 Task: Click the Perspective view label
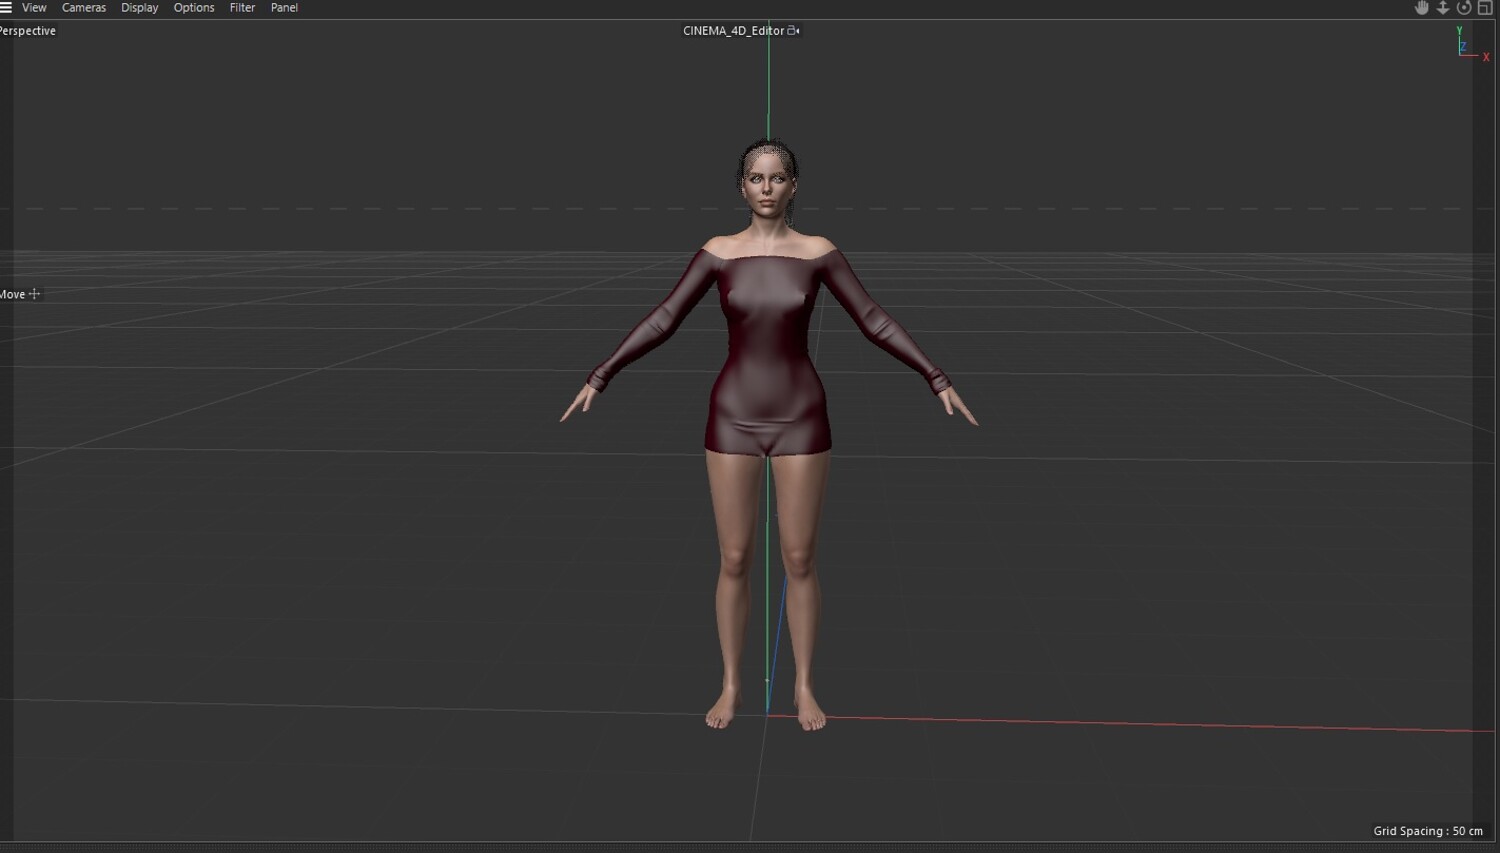(28, 31)
